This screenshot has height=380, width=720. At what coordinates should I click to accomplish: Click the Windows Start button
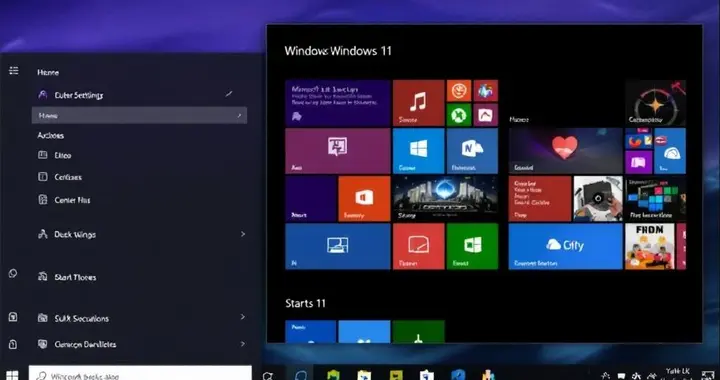click(12, 375)
